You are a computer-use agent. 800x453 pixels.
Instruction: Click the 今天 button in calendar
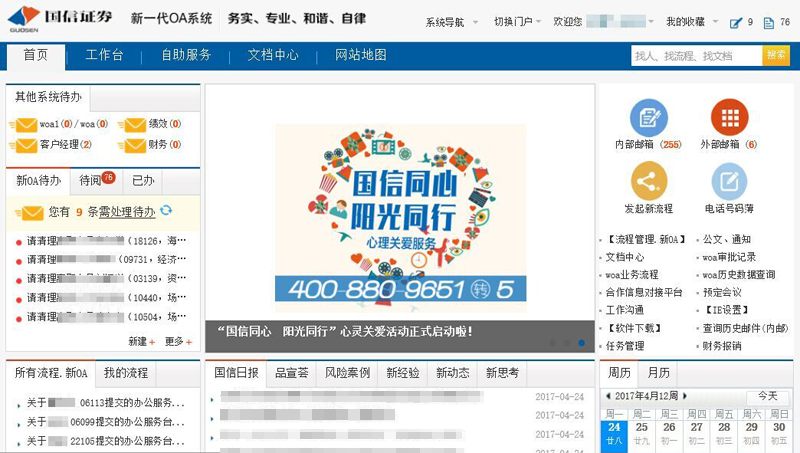767,396
